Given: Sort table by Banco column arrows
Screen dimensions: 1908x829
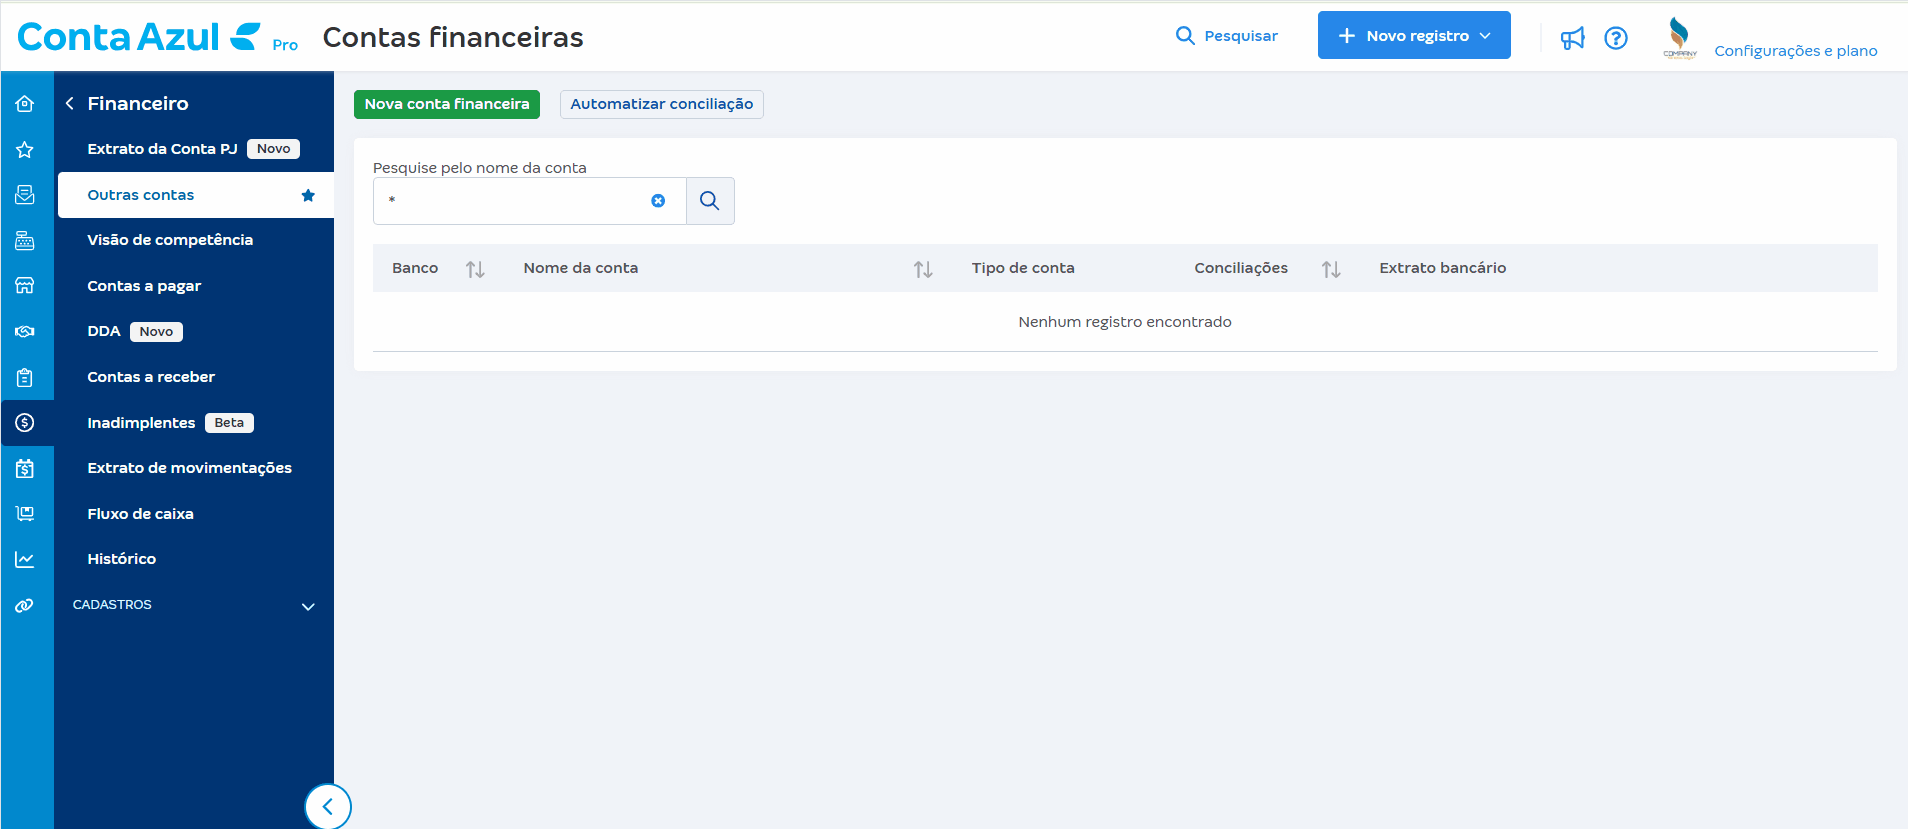Looking at the screenshot, I should [475, 269].
